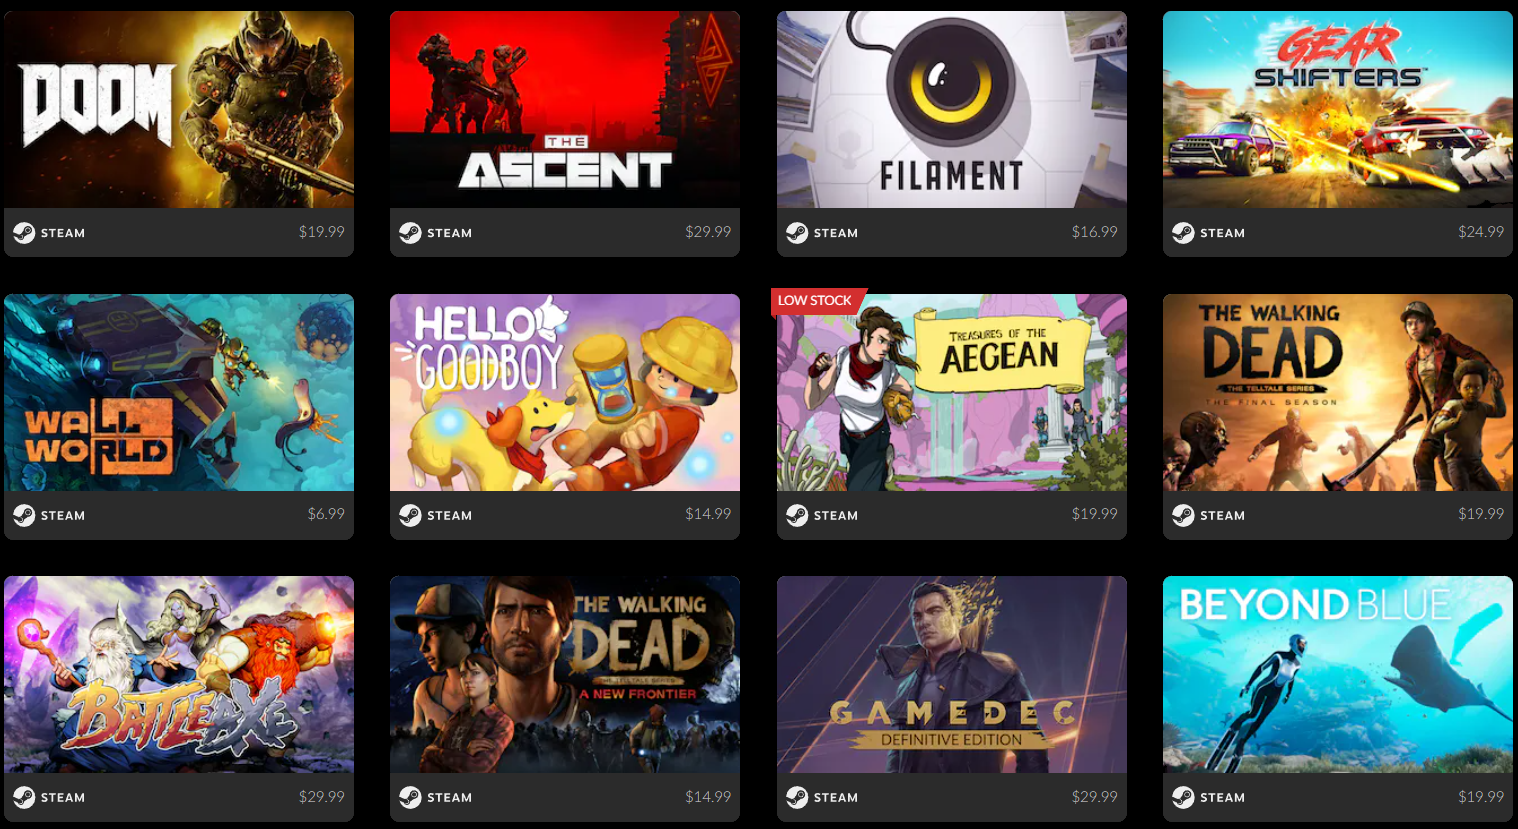Select the Battle Axe game thumbnail
Image resolution: width=1518 pixels, height=829 pixels.
pos(179,674)
